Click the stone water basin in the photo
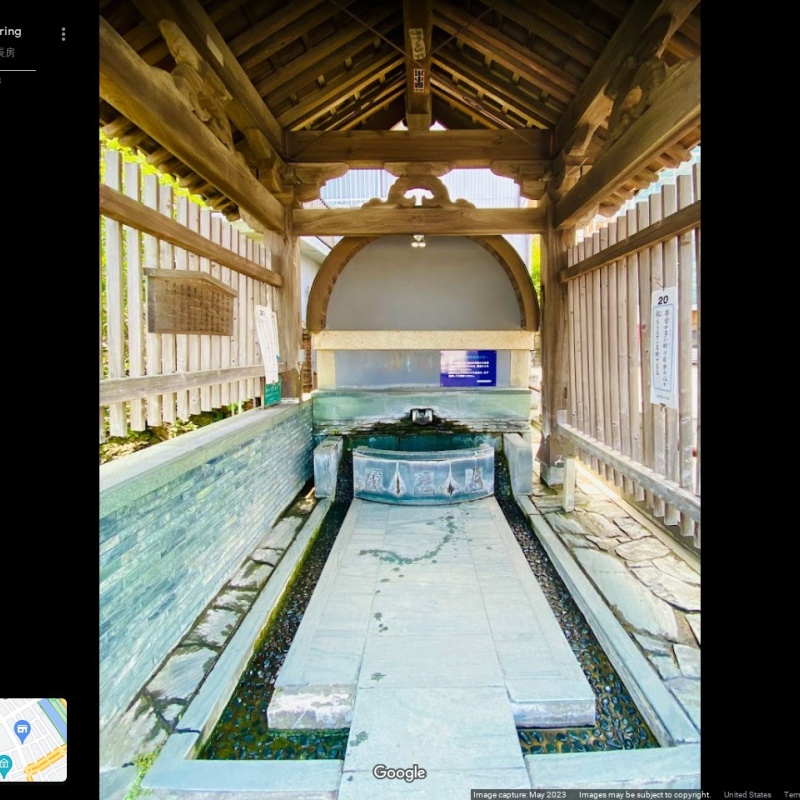The width and height of the screenshot is (800, 800). [x=423, y=473]
